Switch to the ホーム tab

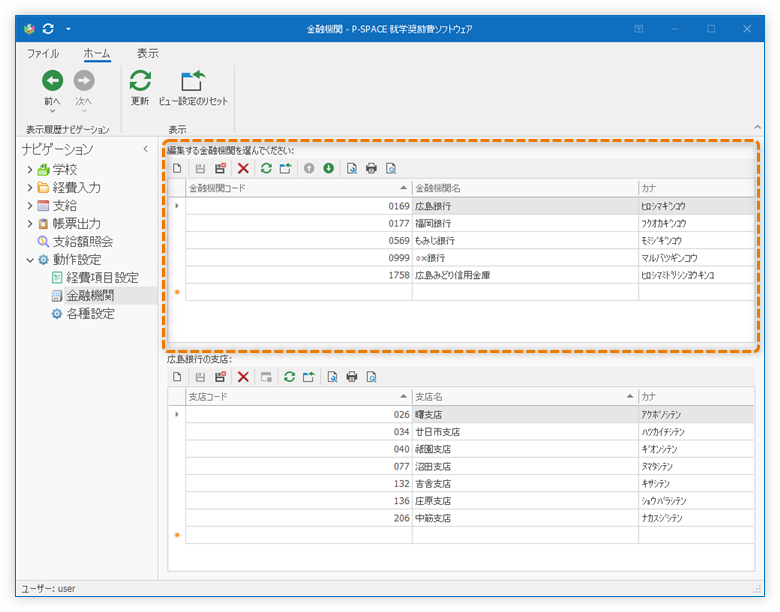tap(97, 53)
